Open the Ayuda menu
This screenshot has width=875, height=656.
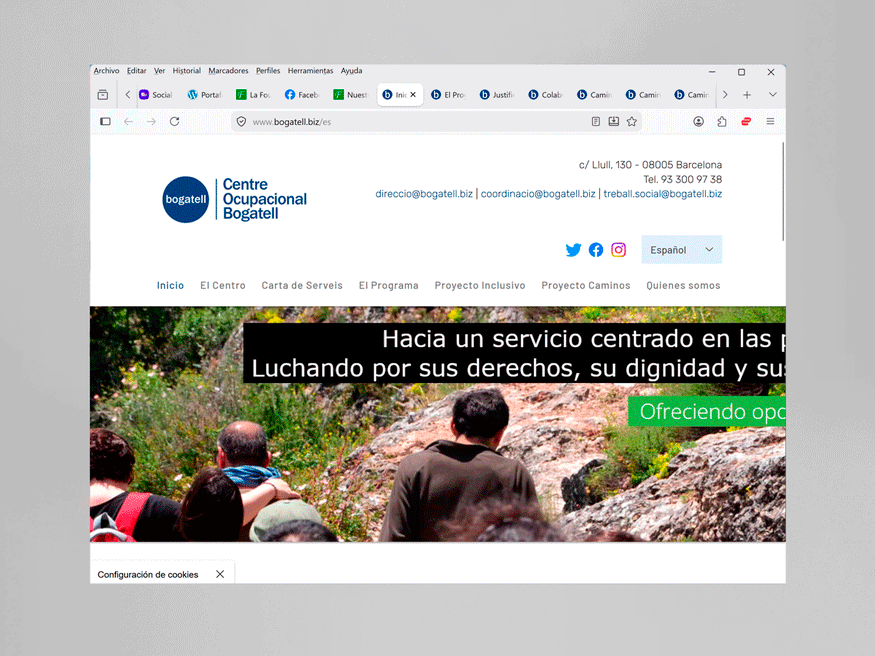coord(352,71)
